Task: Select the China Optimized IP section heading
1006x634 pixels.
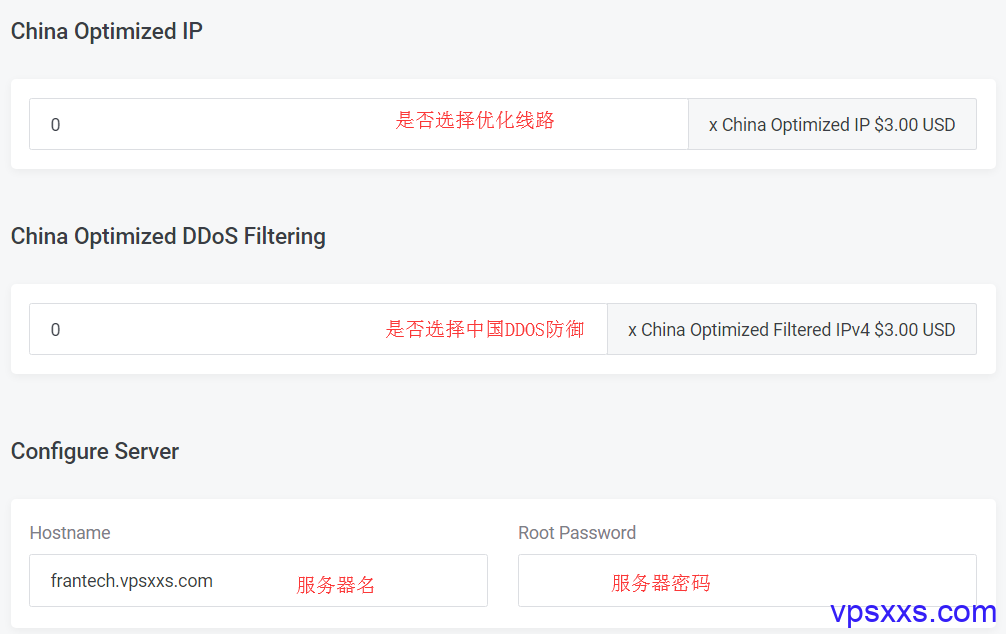Action: coord(107,31)
